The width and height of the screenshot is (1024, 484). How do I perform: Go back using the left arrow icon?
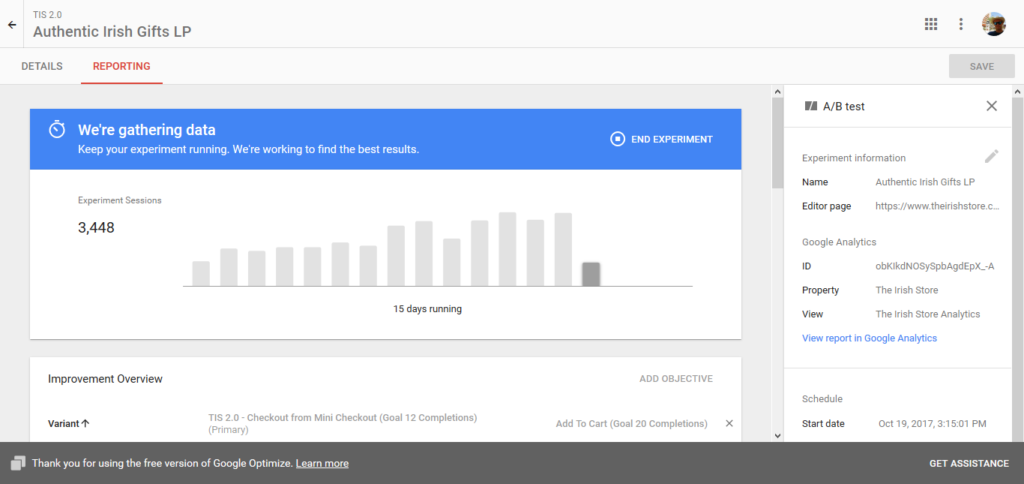point(12,25)
